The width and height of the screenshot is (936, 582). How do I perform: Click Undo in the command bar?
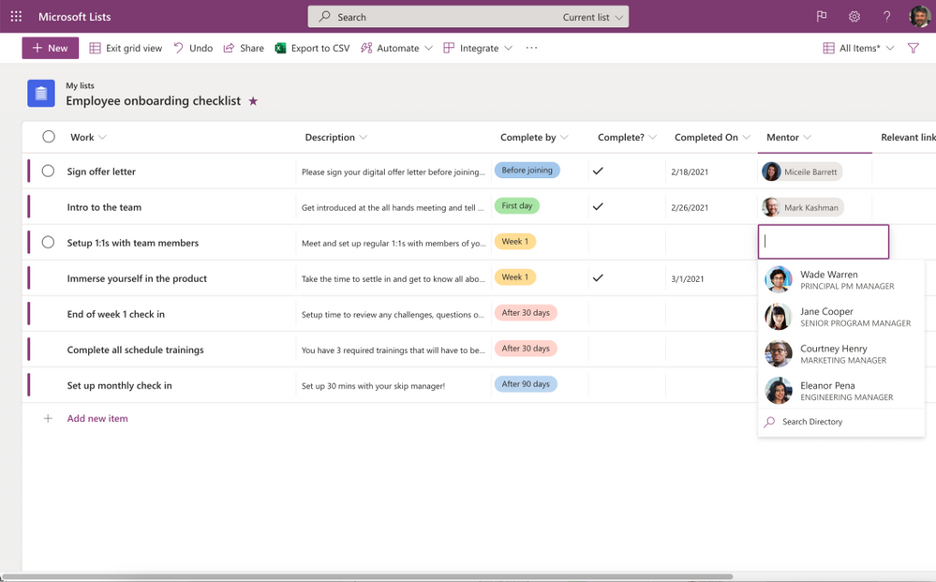pyautogui.click(x=193, y=48)
